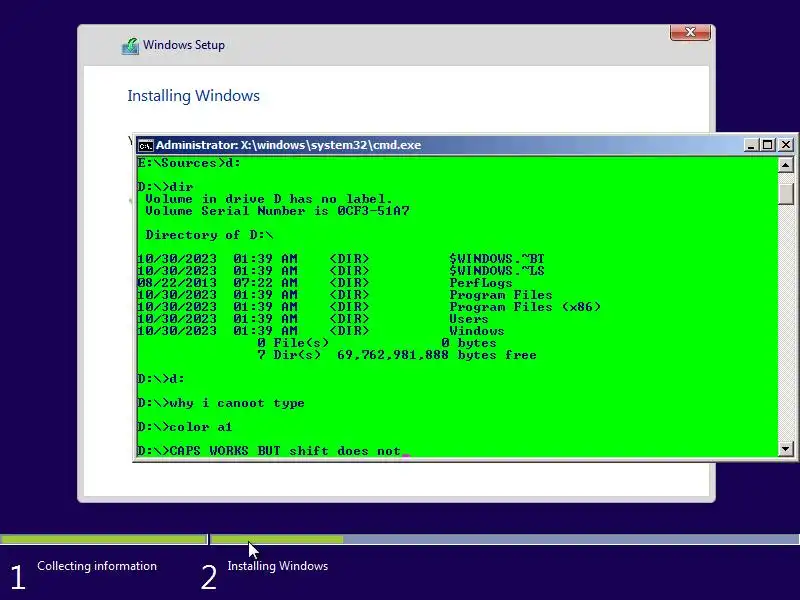Click the PerfLogs directory entry
Screen dimensions: 800x600
pyautogui.click(x=480, y=283)
